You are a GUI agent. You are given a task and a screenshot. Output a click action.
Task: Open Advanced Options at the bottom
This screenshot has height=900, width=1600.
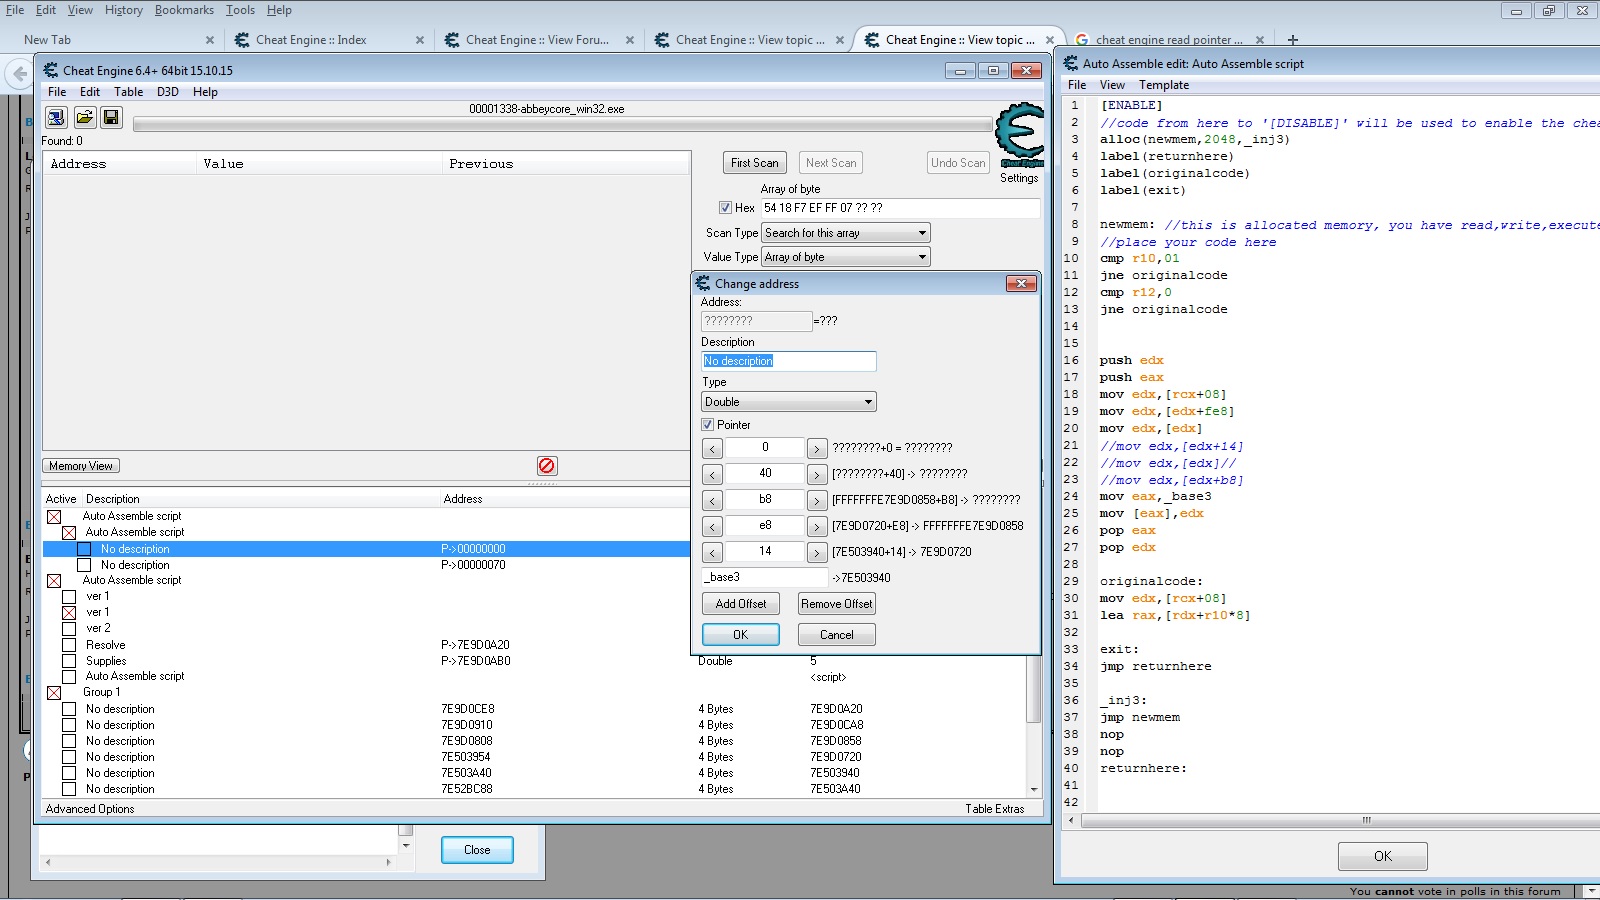(90, 809)
